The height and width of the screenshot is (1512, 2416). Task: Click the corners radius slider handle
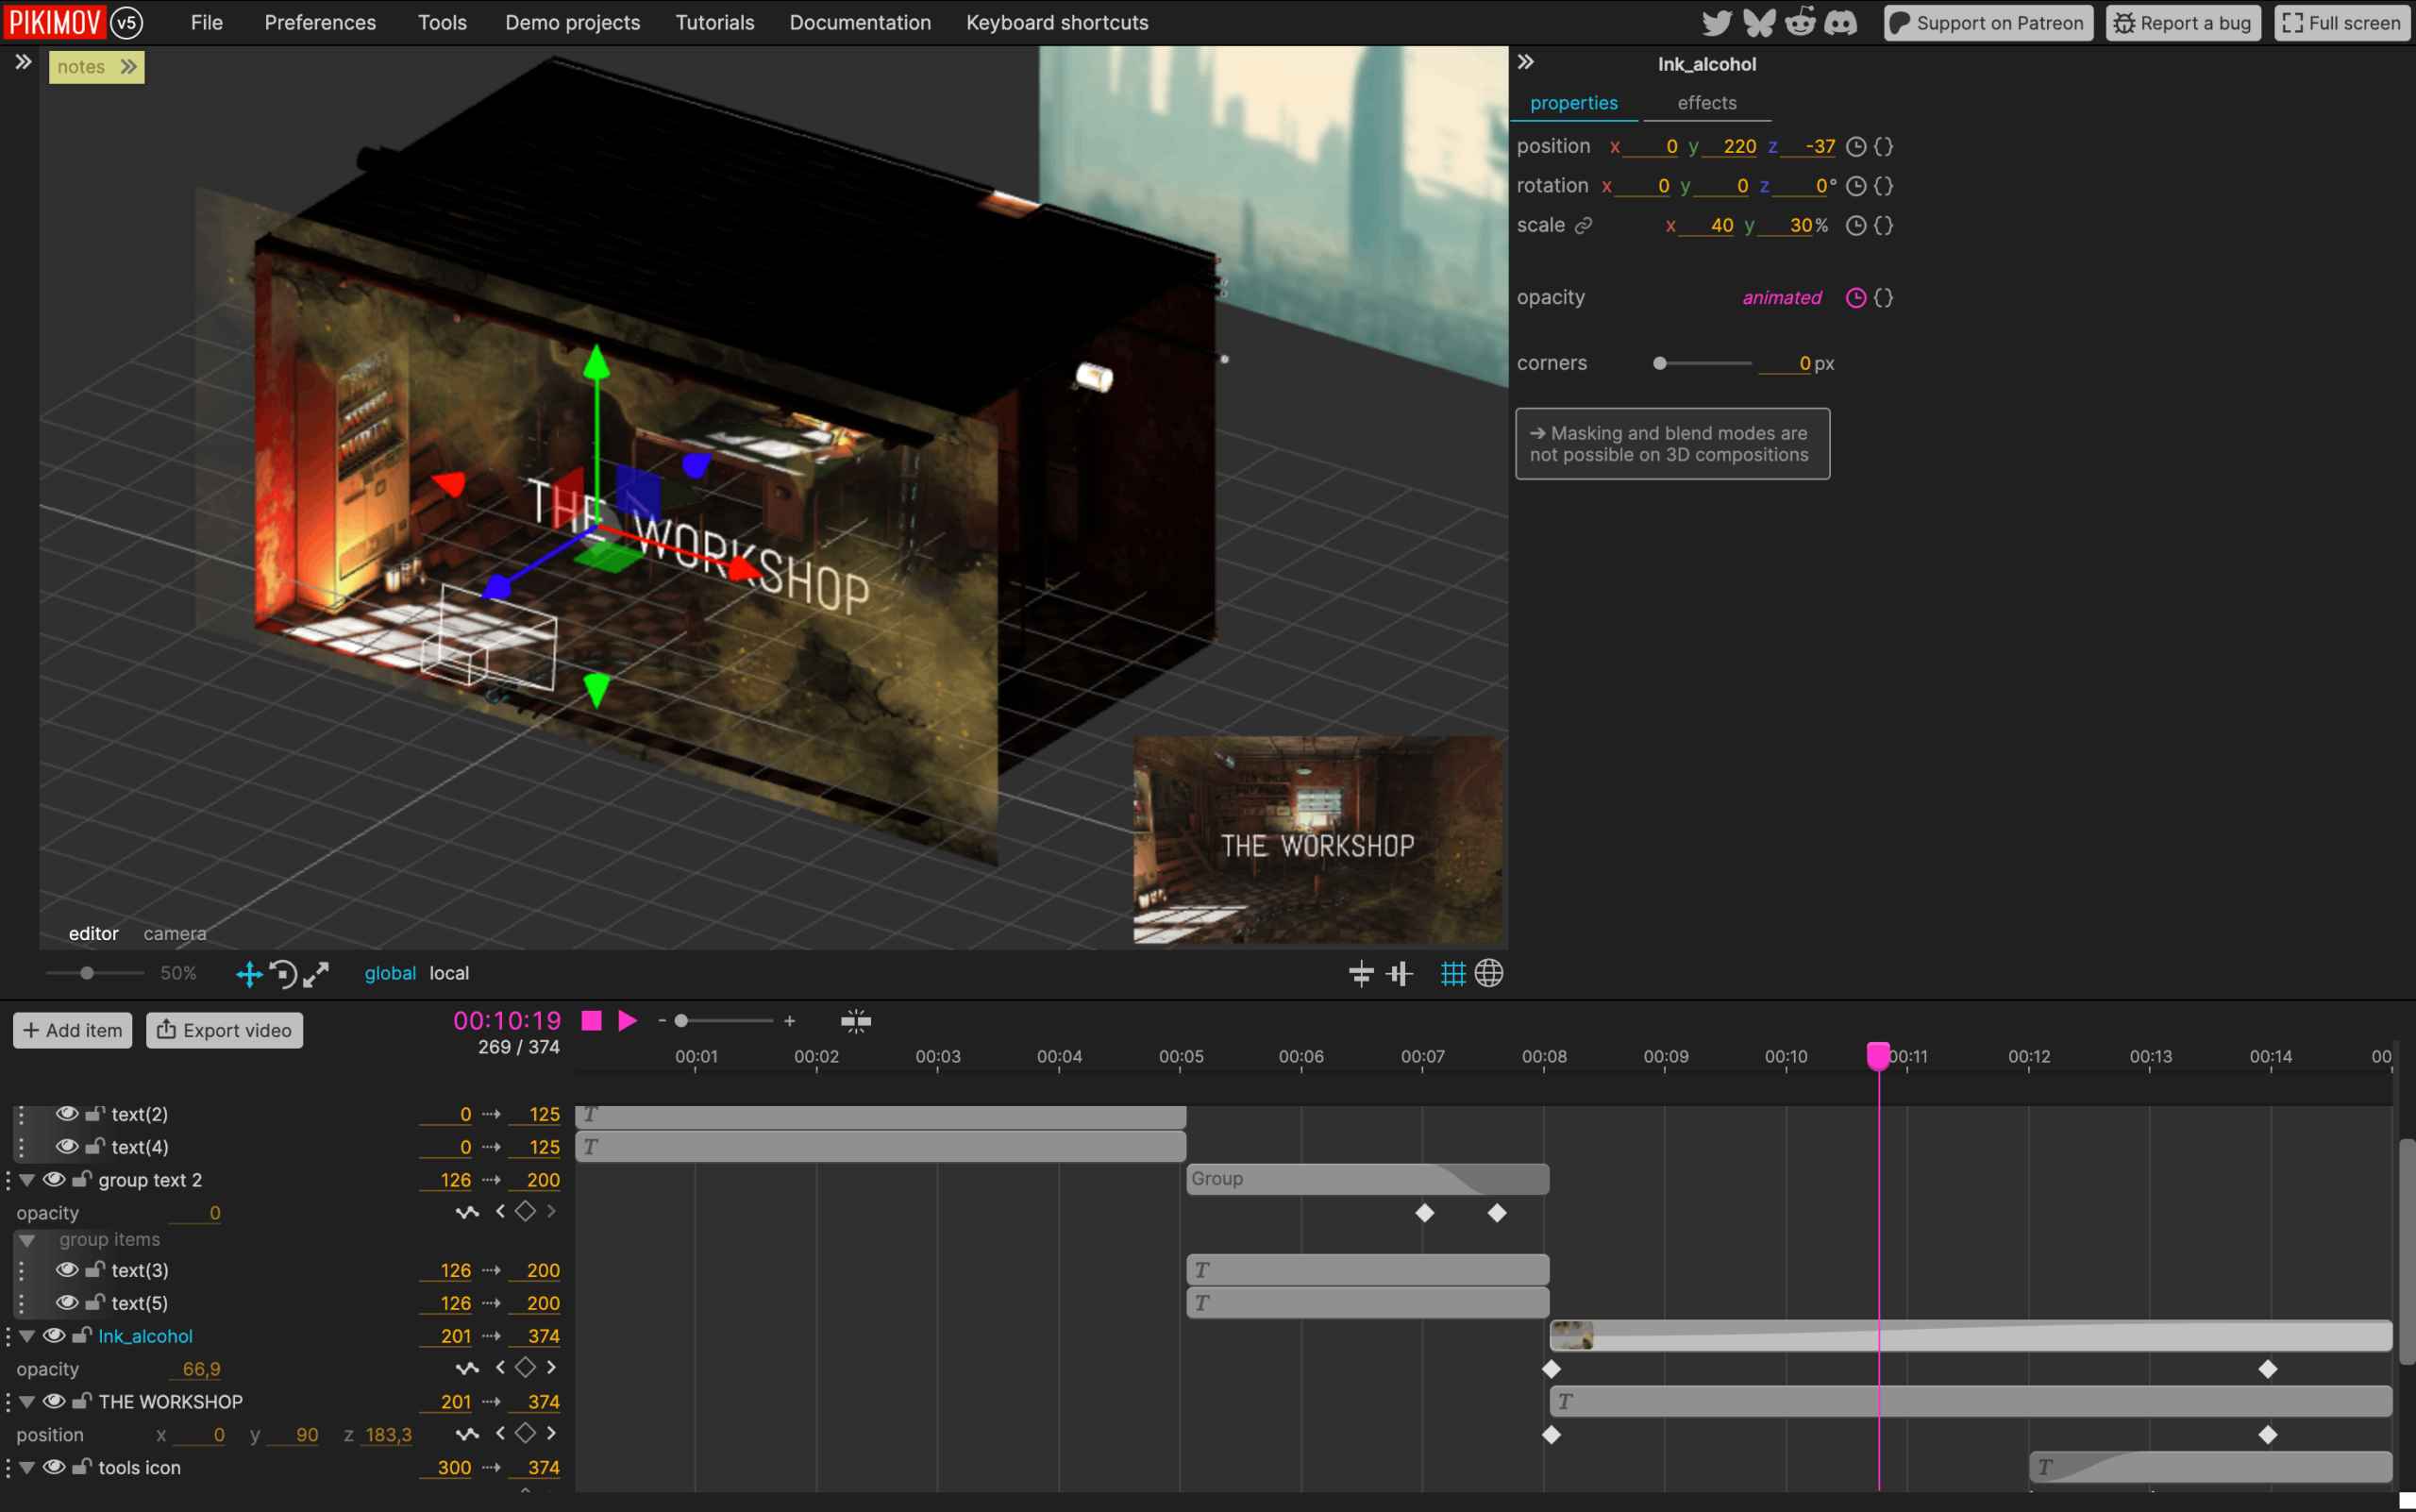pyautogui.click(x=1660, y=363)
